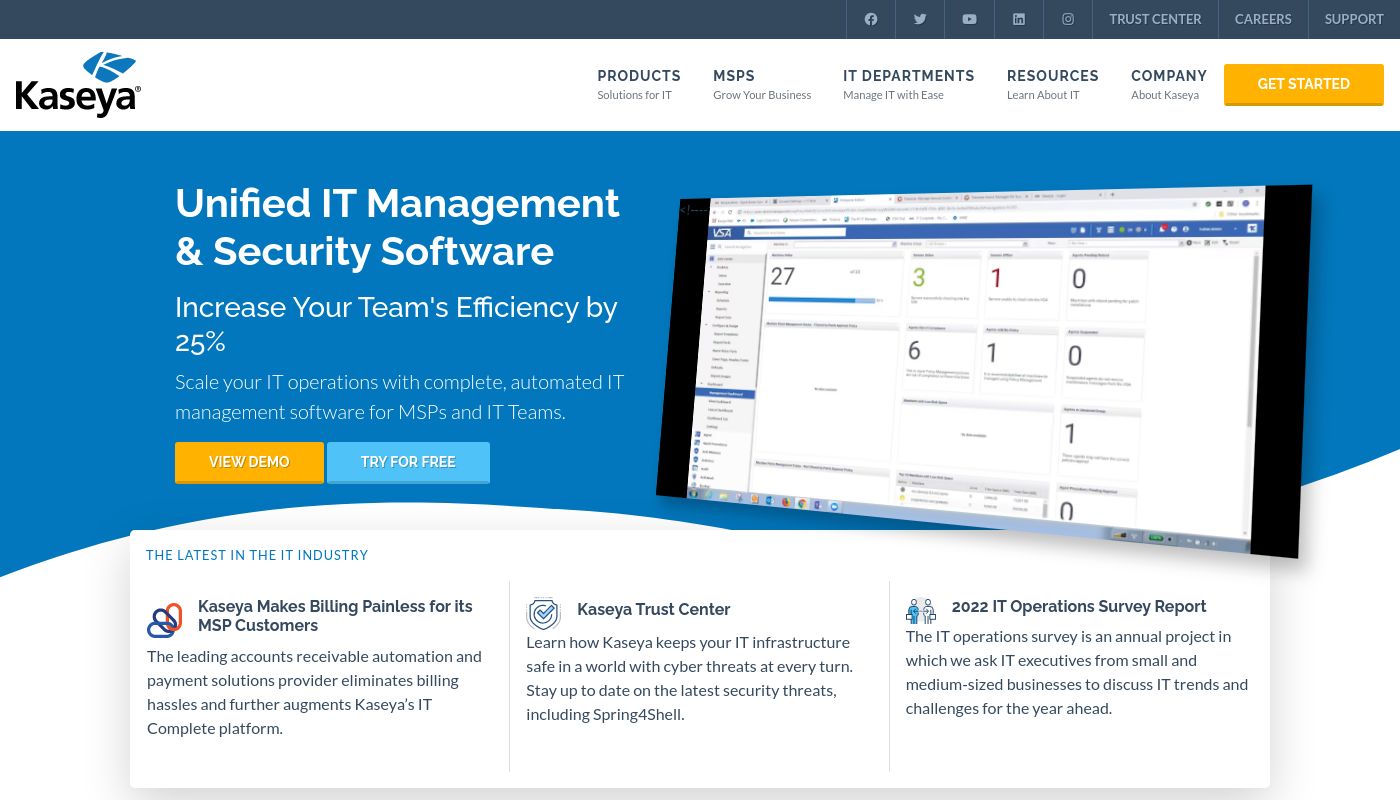The width and height of the screenshot is (1400, 800).
Task: Open Kaseya Makes Billing Painless article
Action: point(335,616)
